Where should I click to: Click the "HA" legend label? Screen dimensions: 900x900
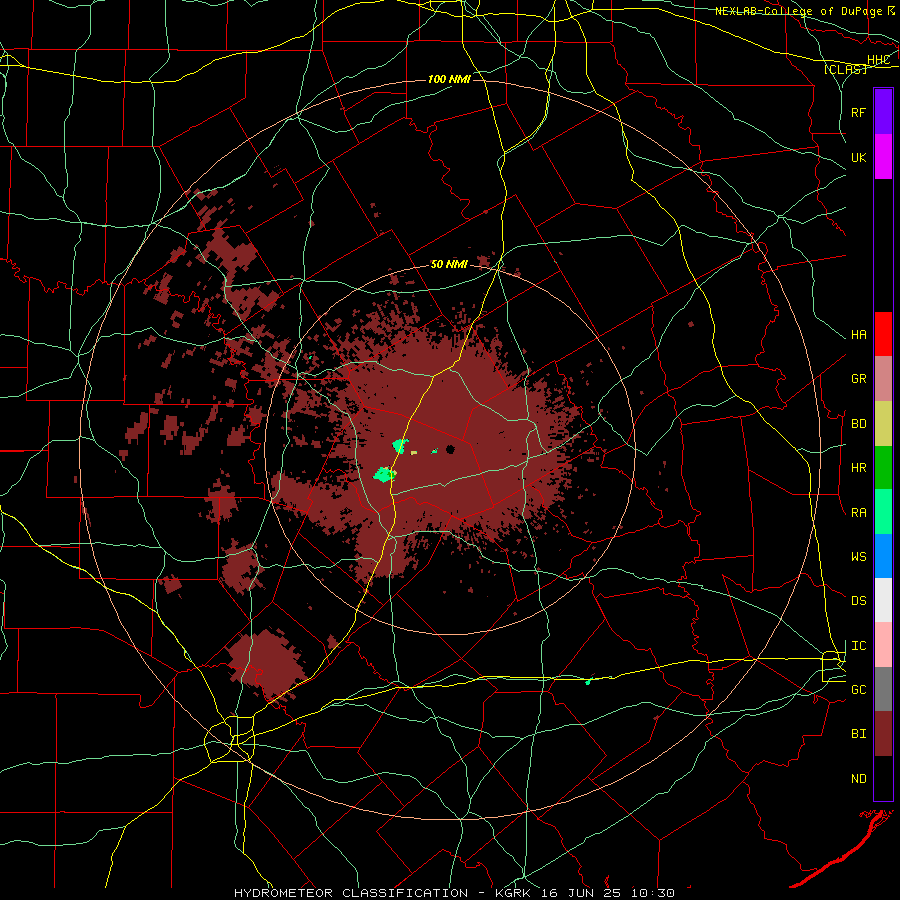pyautogui.click(x=858, y=334)
